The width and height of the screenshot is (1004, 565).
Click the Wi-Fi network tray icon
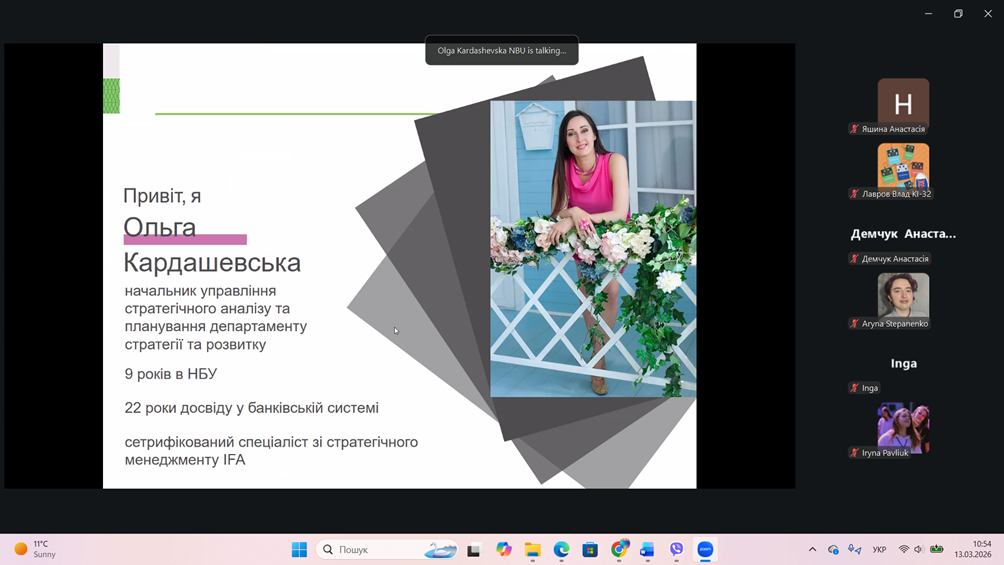904,549
